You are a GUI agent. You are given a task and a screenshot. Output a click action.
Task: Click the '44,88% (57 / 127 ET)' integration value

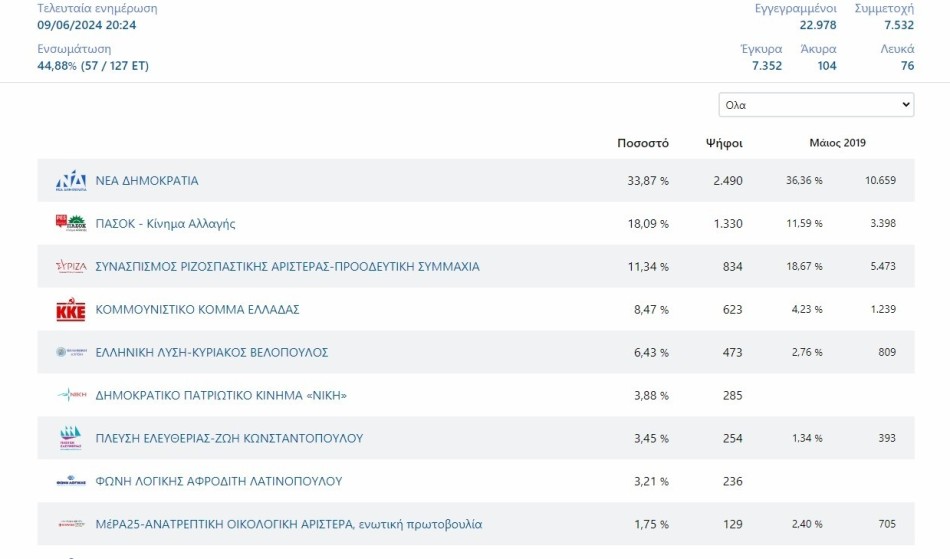point(93,65)
